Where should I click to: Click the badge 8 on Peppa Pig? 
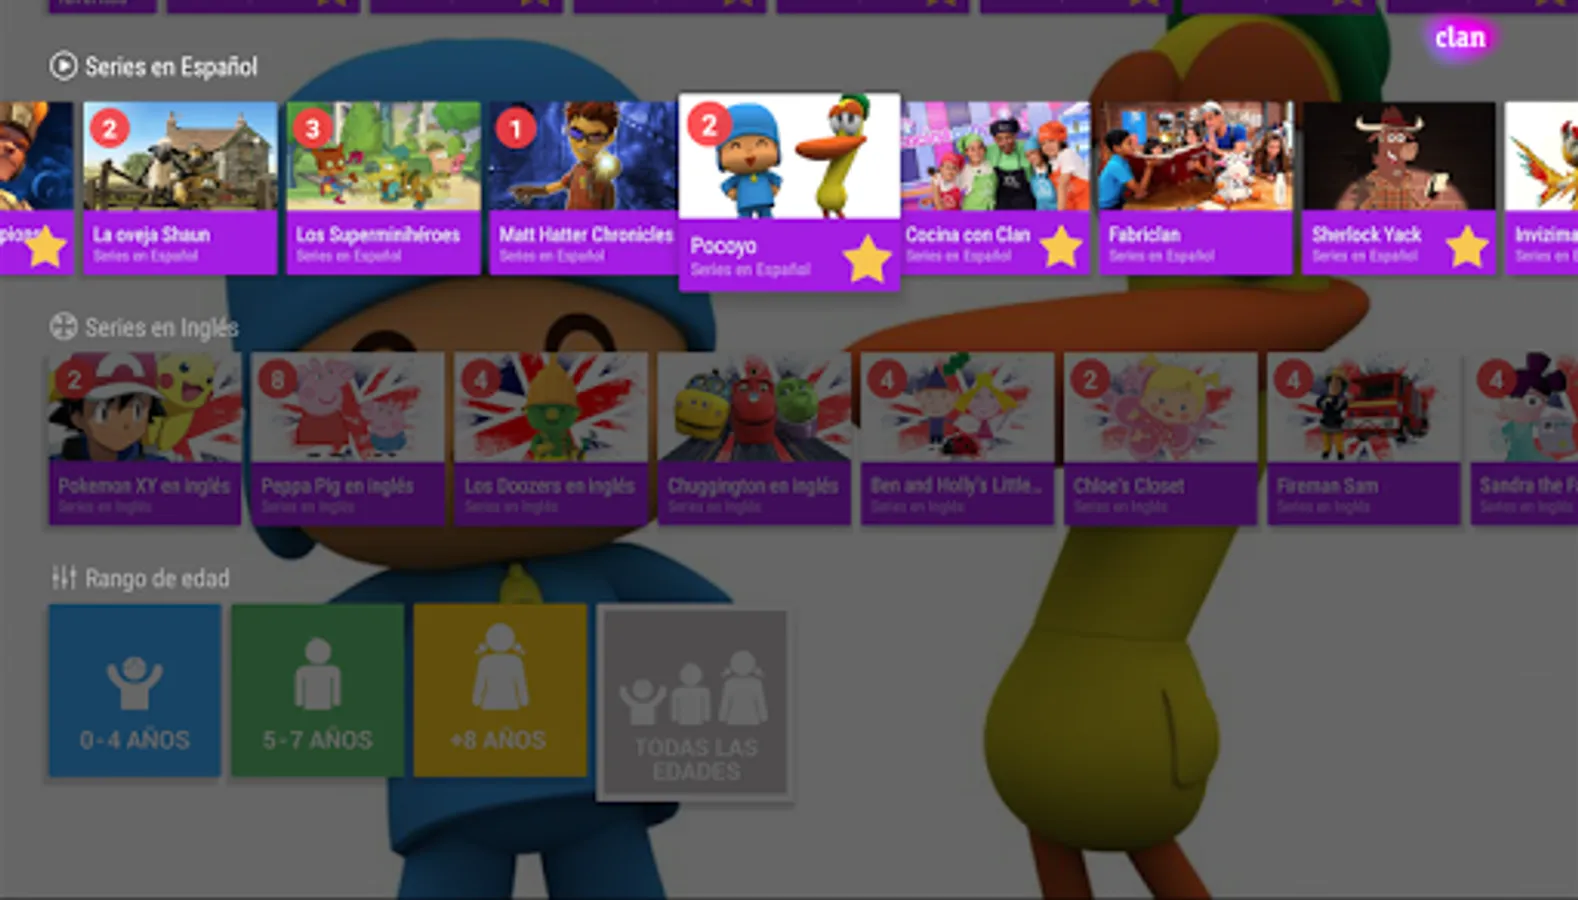(x=277, y=379)
